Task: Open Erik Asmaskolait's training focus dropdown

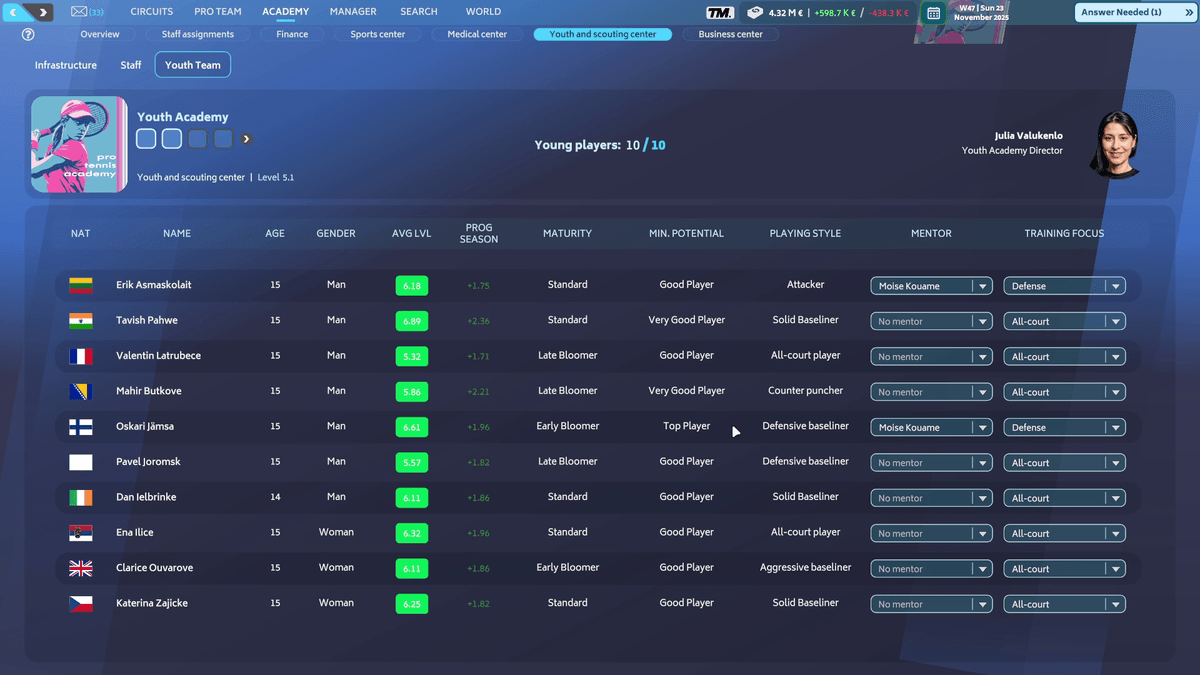Action: [1064, 286]
